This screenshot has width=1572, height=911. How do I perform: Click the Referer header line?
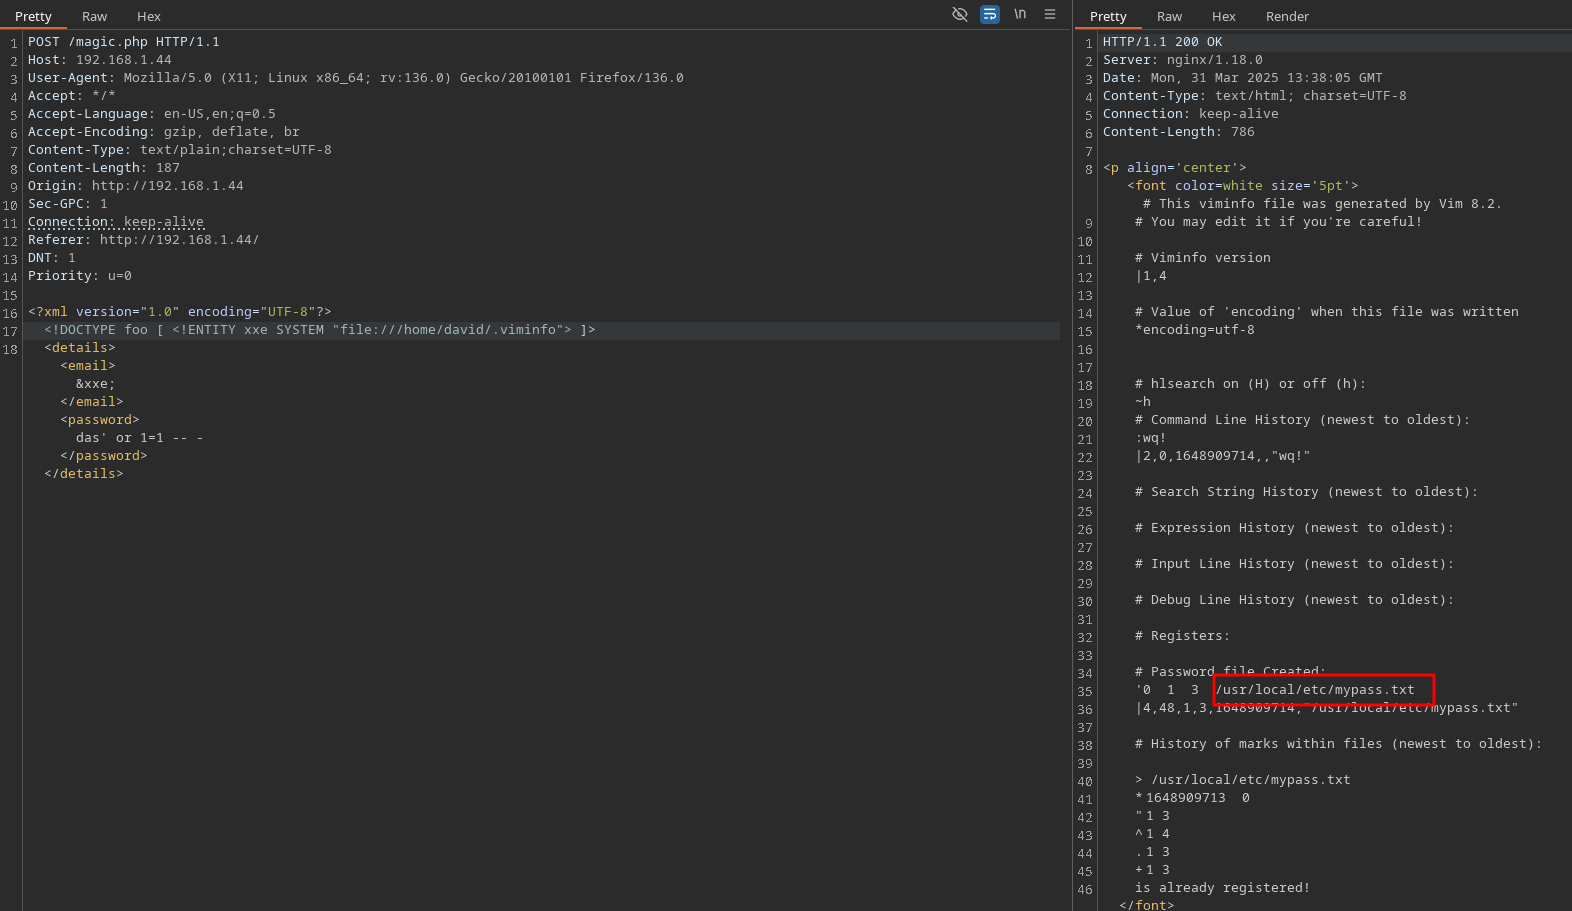click(144, 240)
